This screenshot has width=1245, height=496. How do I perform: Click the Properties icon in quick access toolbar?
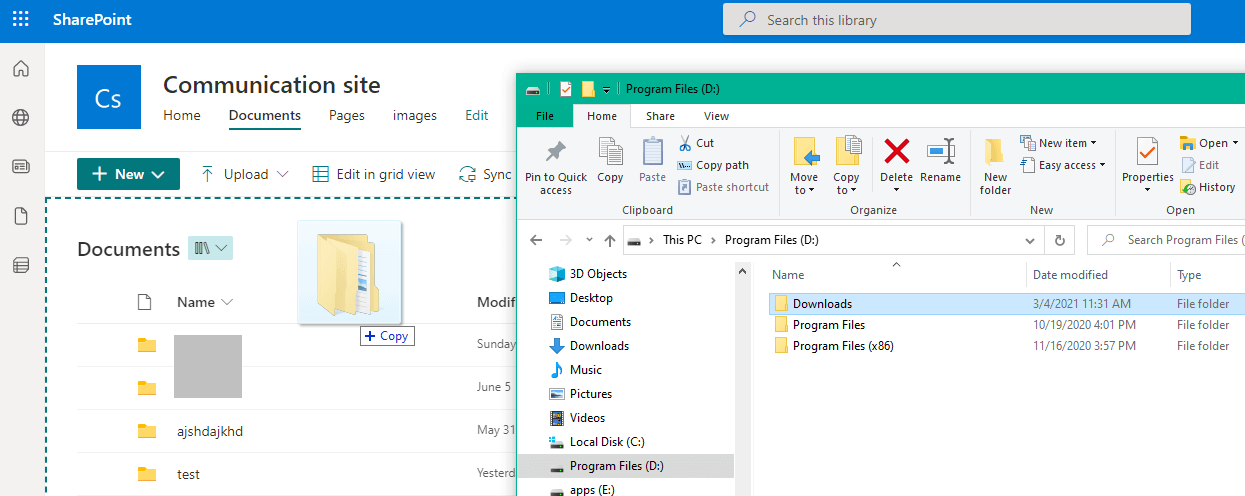[x=566, y=89]
